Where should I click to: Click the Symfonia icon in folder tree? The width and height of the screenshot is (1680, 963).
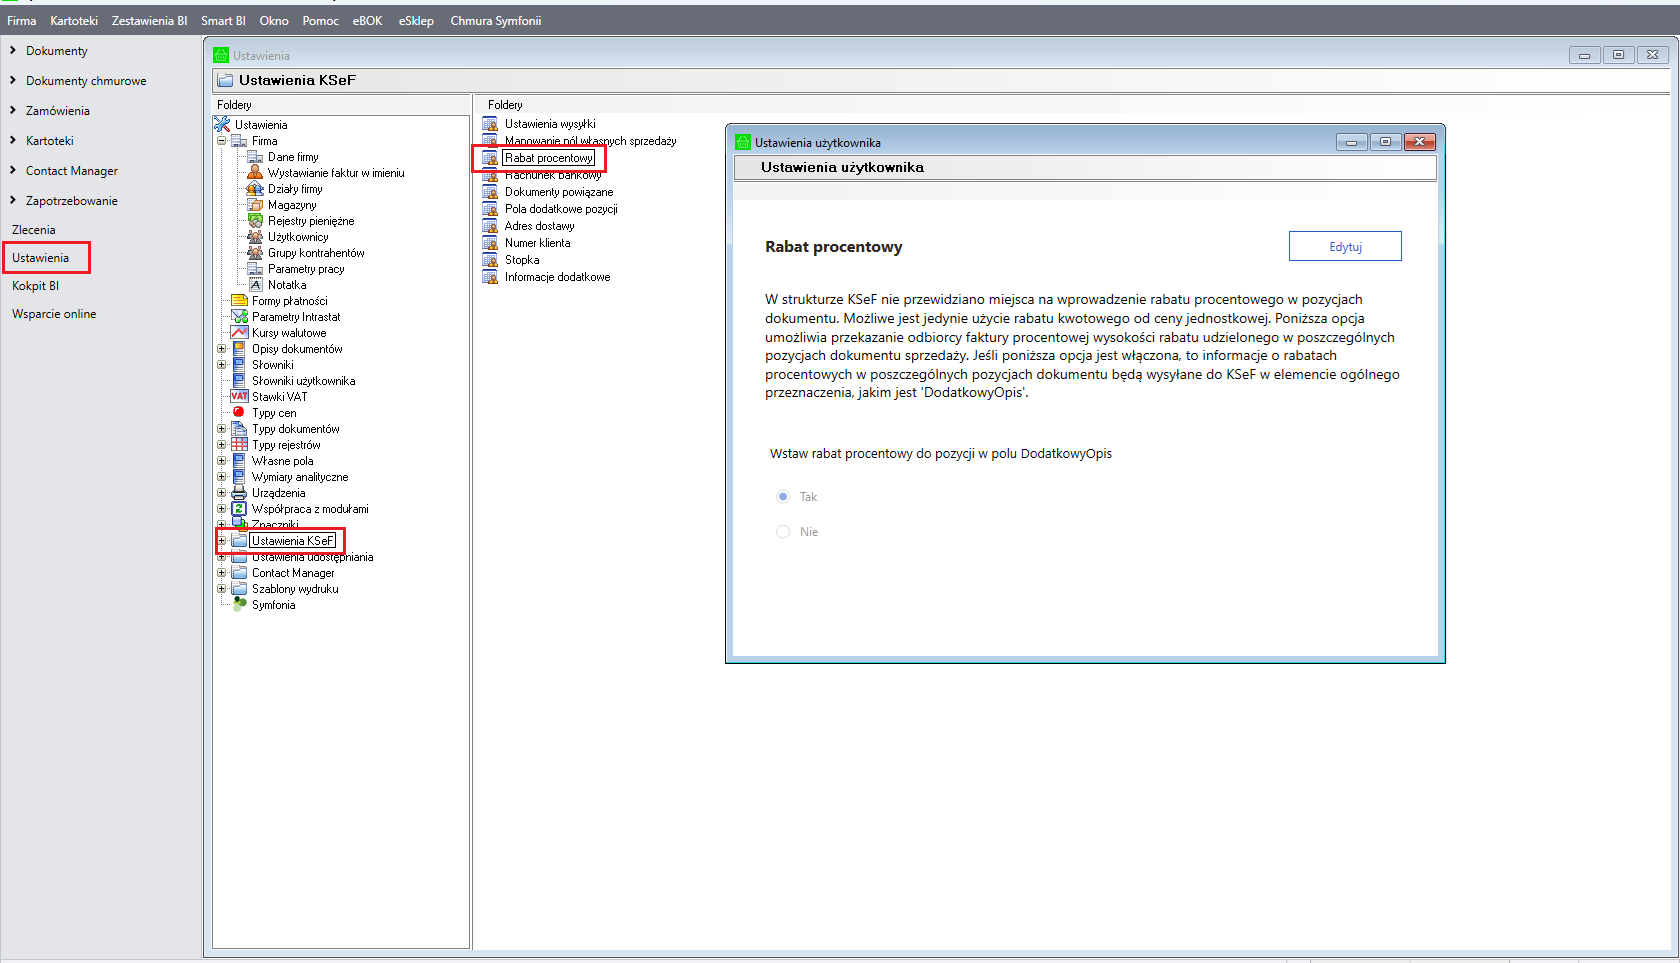pos(239,604)
